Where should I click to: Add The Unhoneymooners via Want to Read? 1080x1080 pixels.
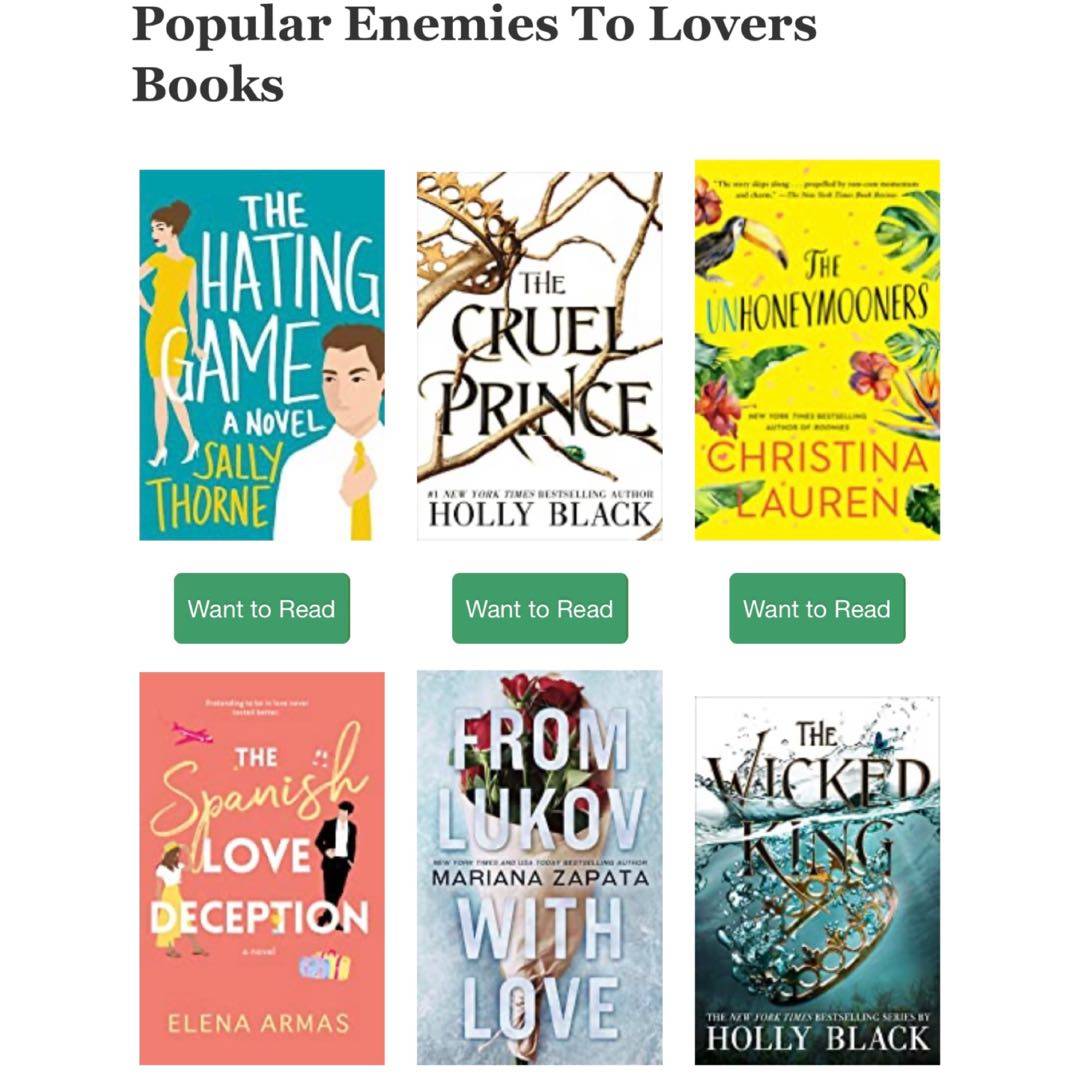817,608
